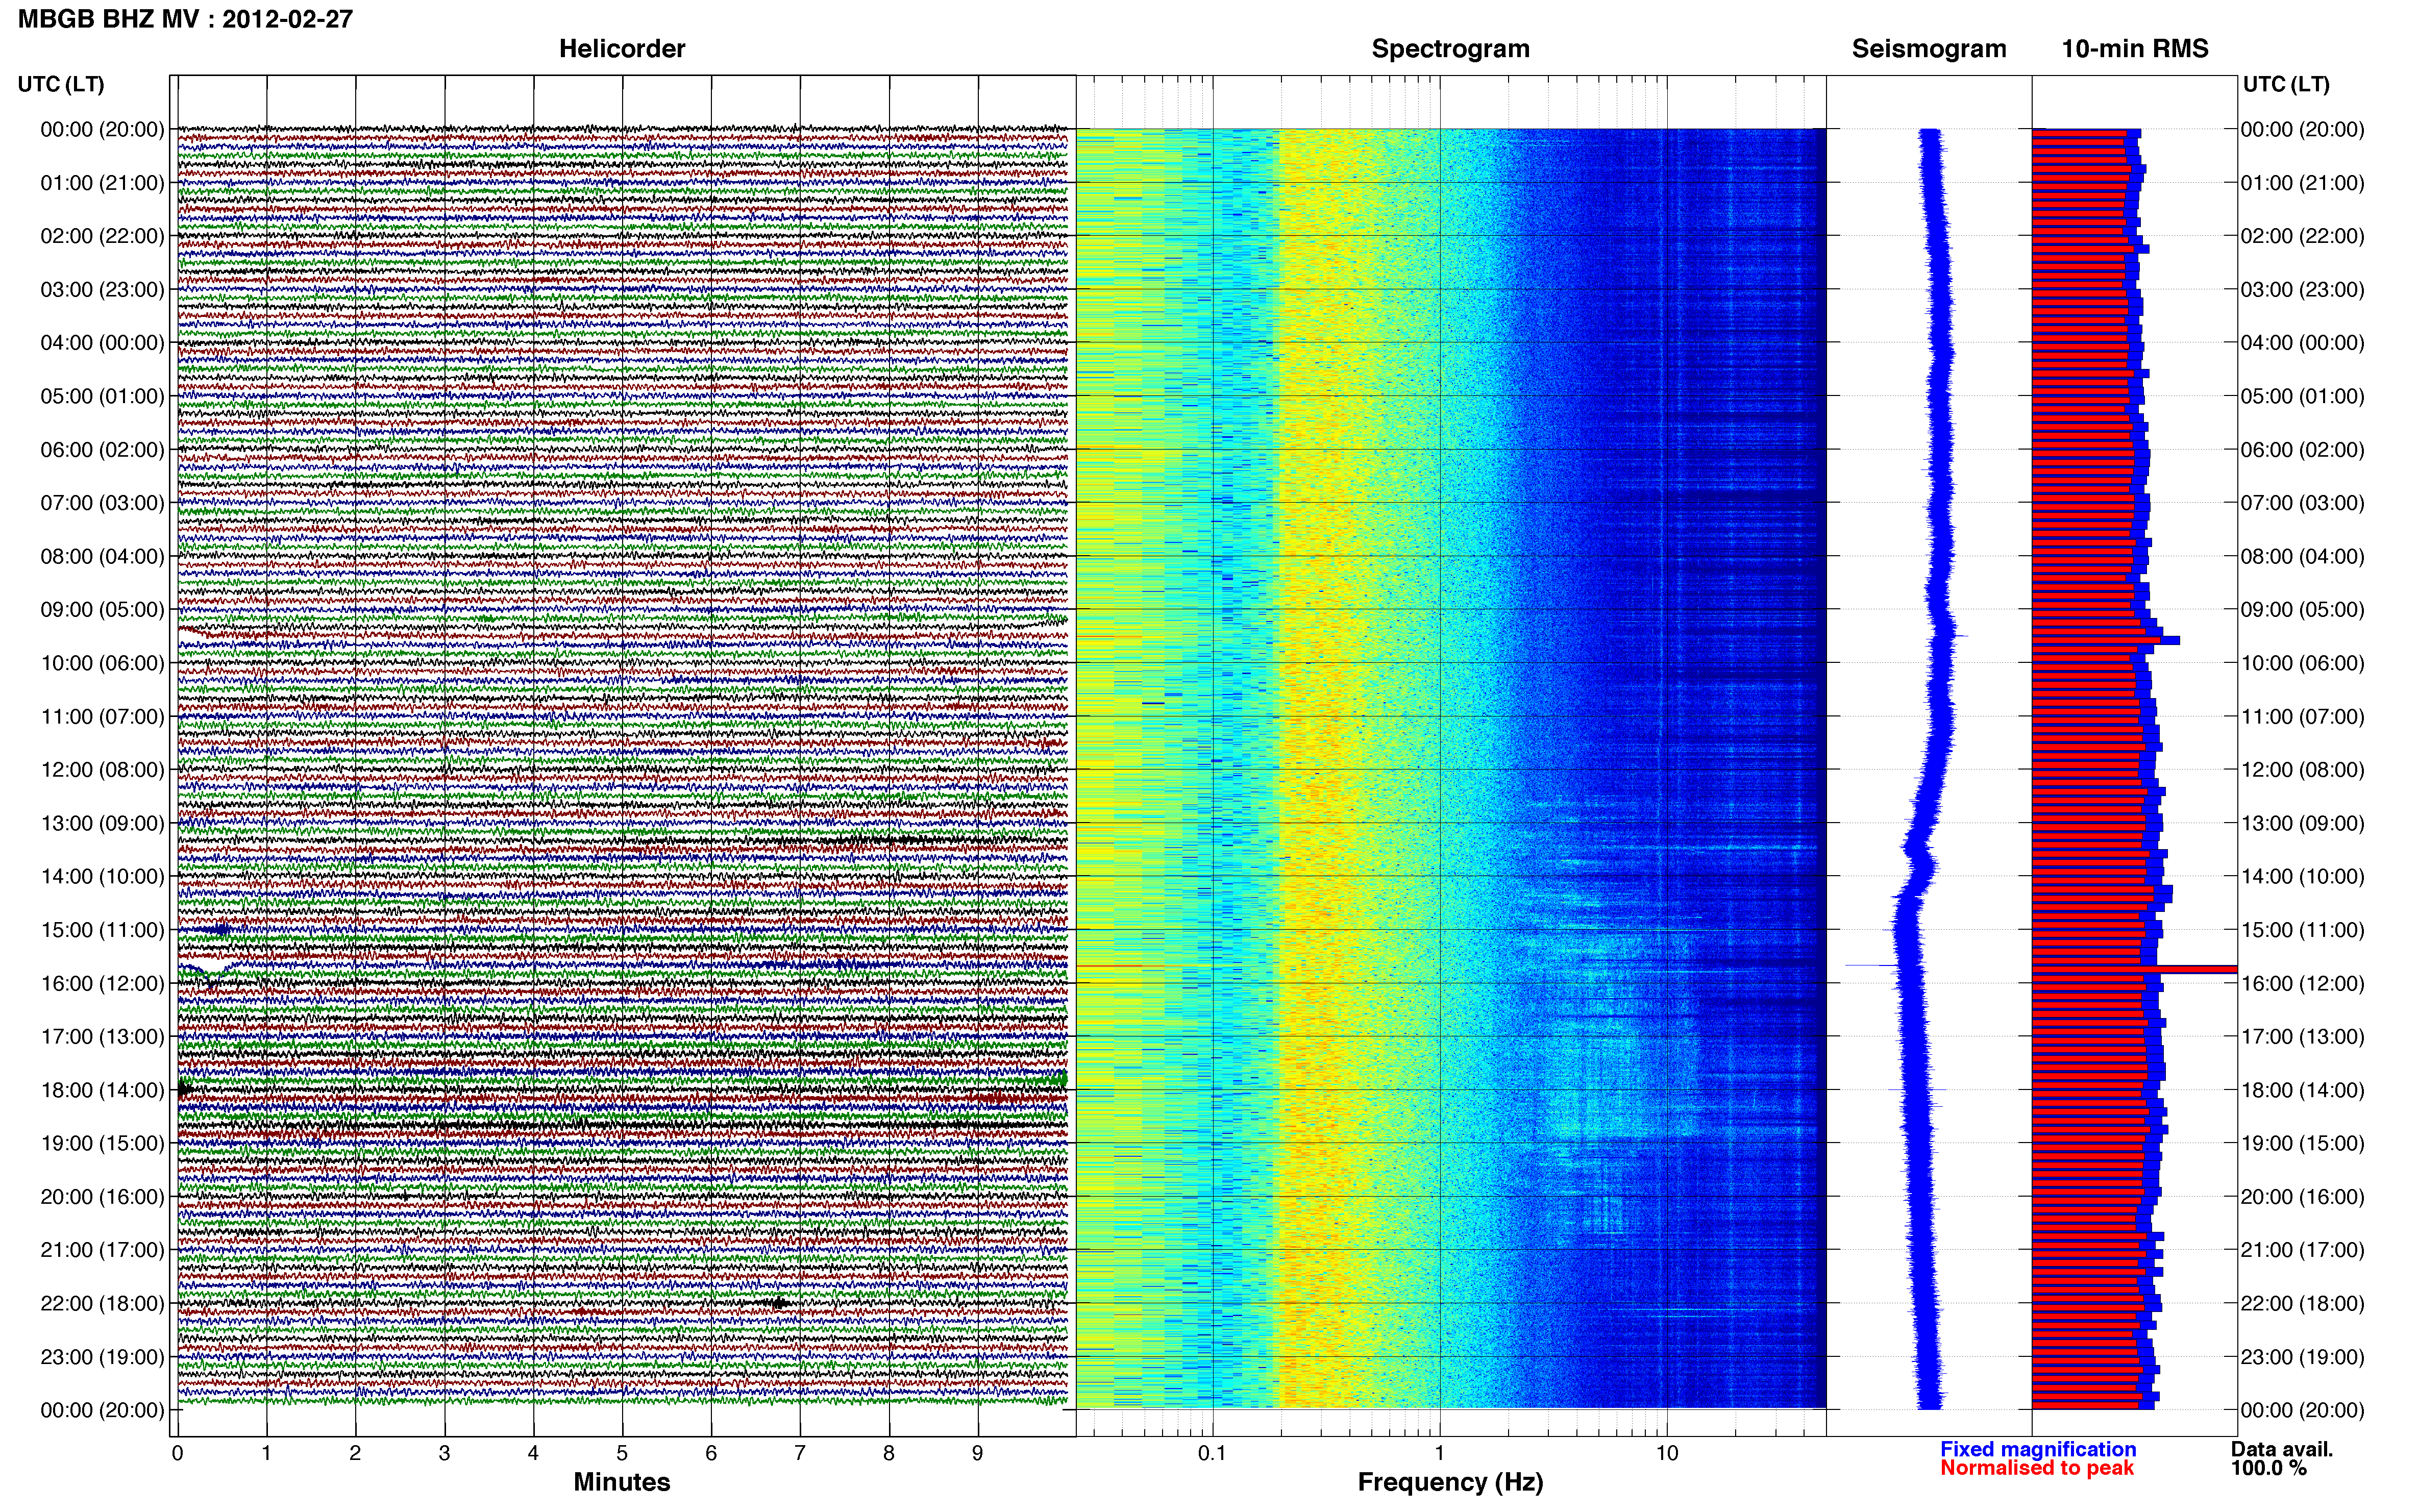Click left time label '14:00 (10:00)'
Screen dimensions: 2419x1512
(x=102, y=876)
